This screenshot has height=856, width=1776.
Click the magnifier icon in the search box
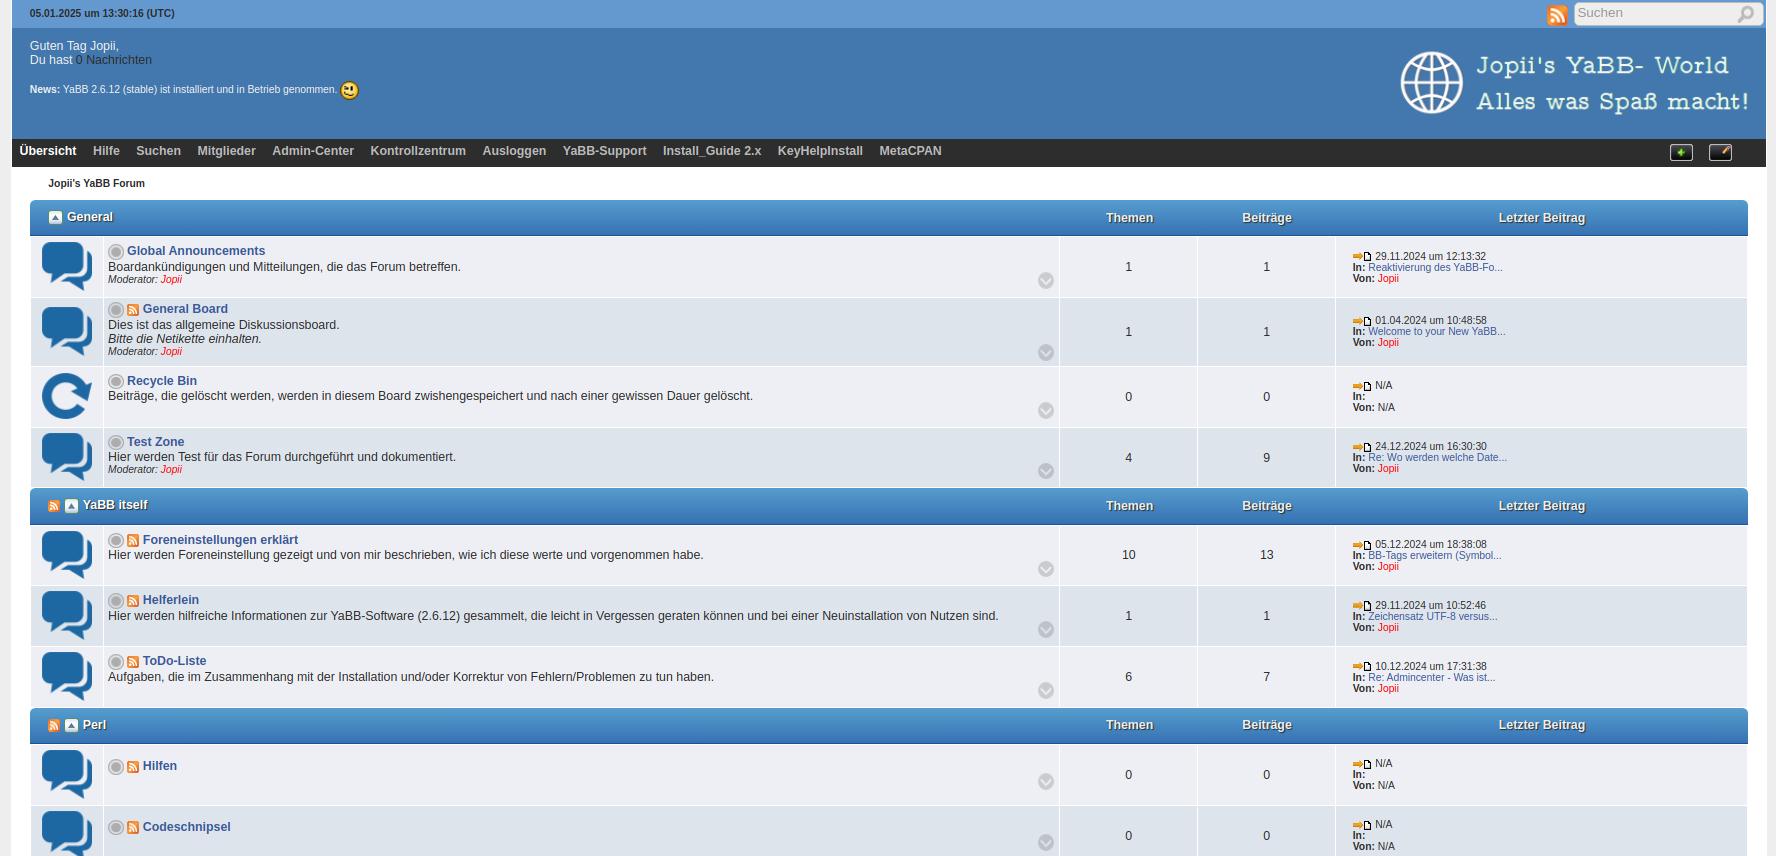tap(1746, 14)
